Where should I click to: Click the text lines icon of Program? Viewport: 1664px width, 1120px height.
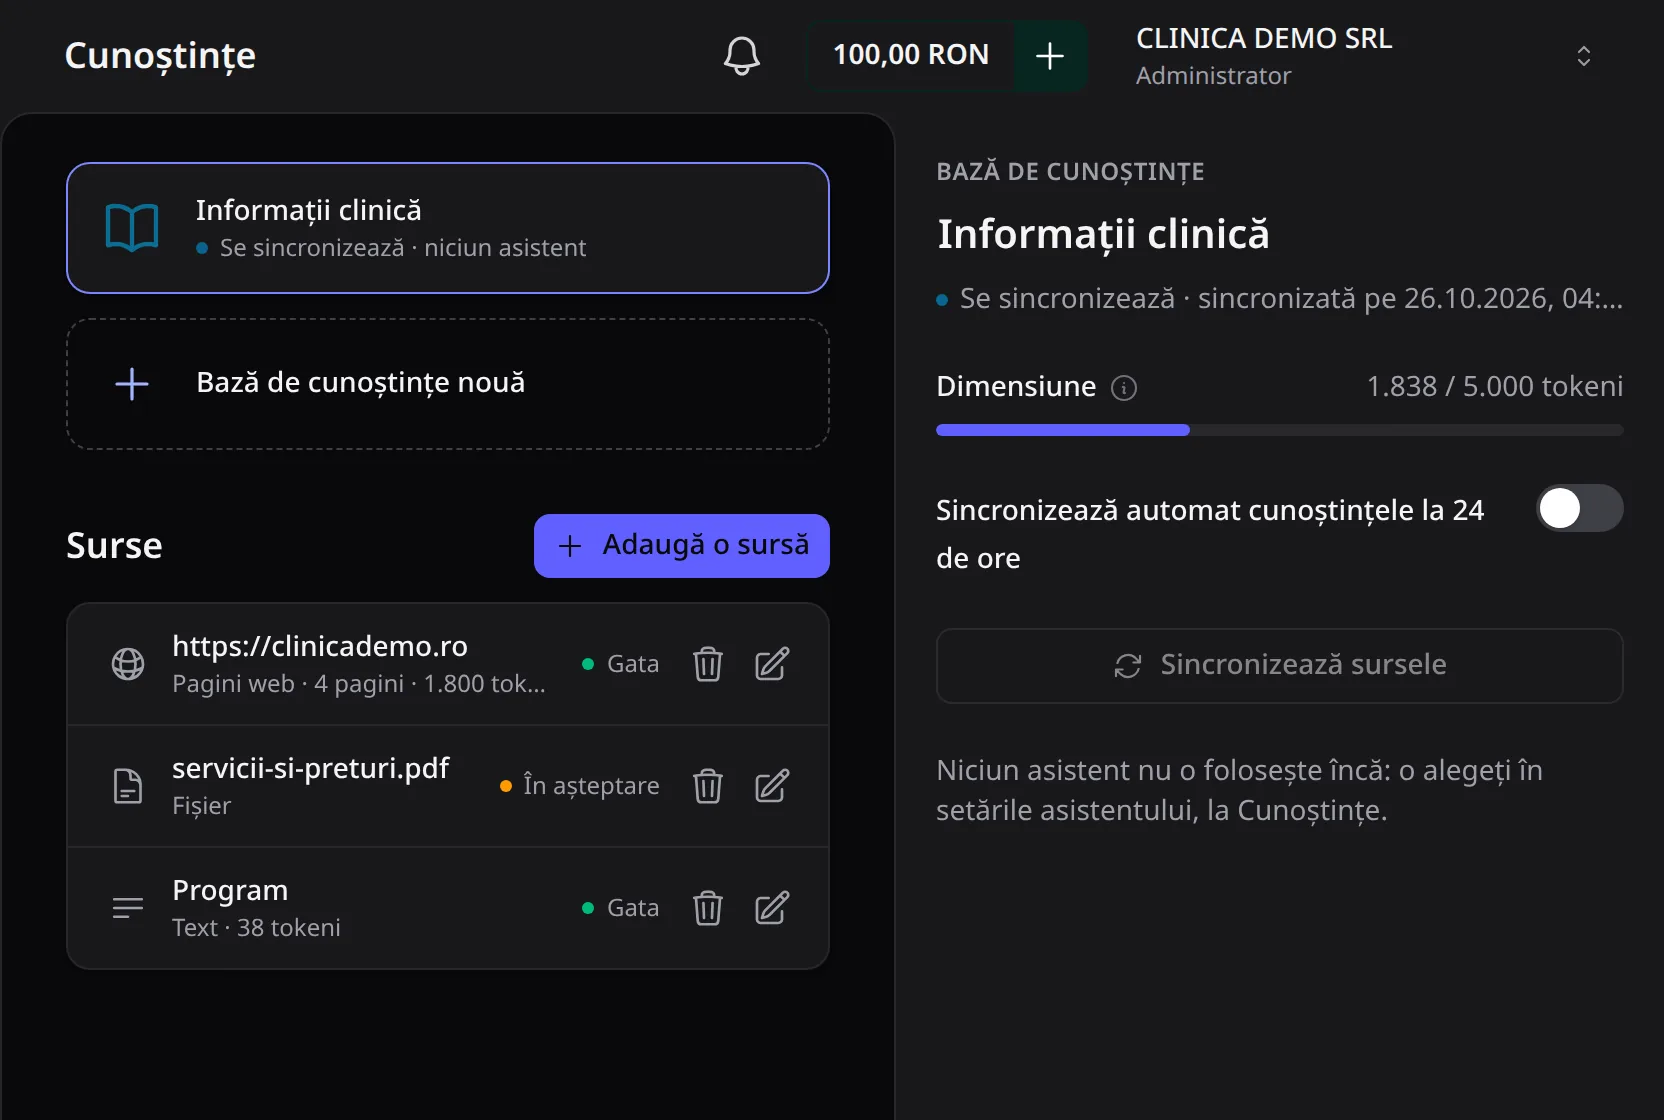[128, 908]
